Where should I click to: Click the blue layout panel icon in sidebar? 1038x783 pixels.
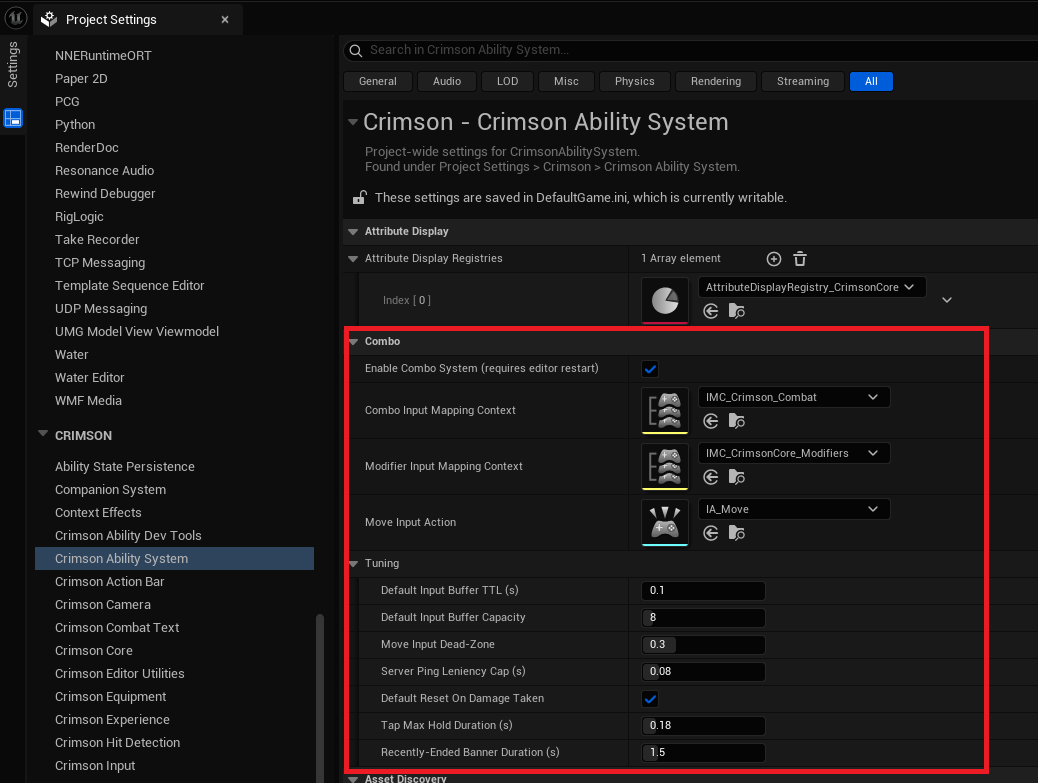[x=13, y=118]
